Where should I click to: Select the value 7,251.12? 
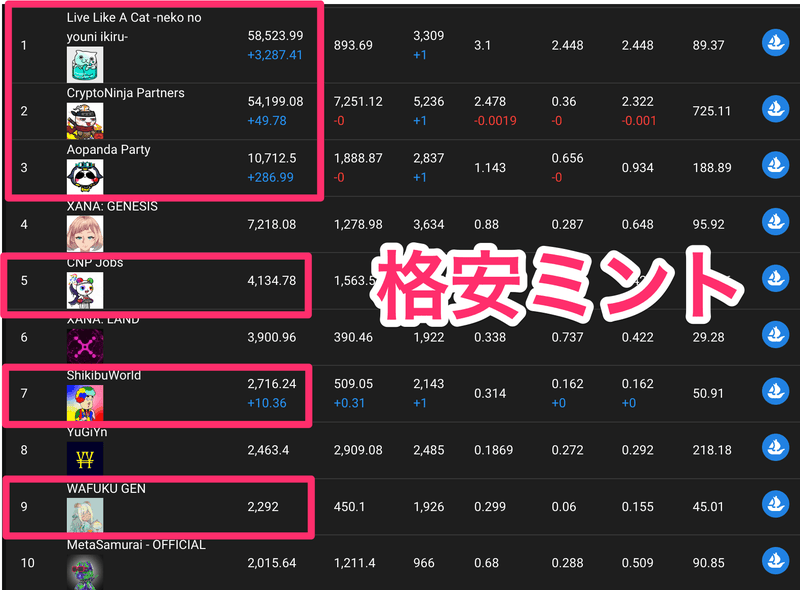(x=358, y=102)
